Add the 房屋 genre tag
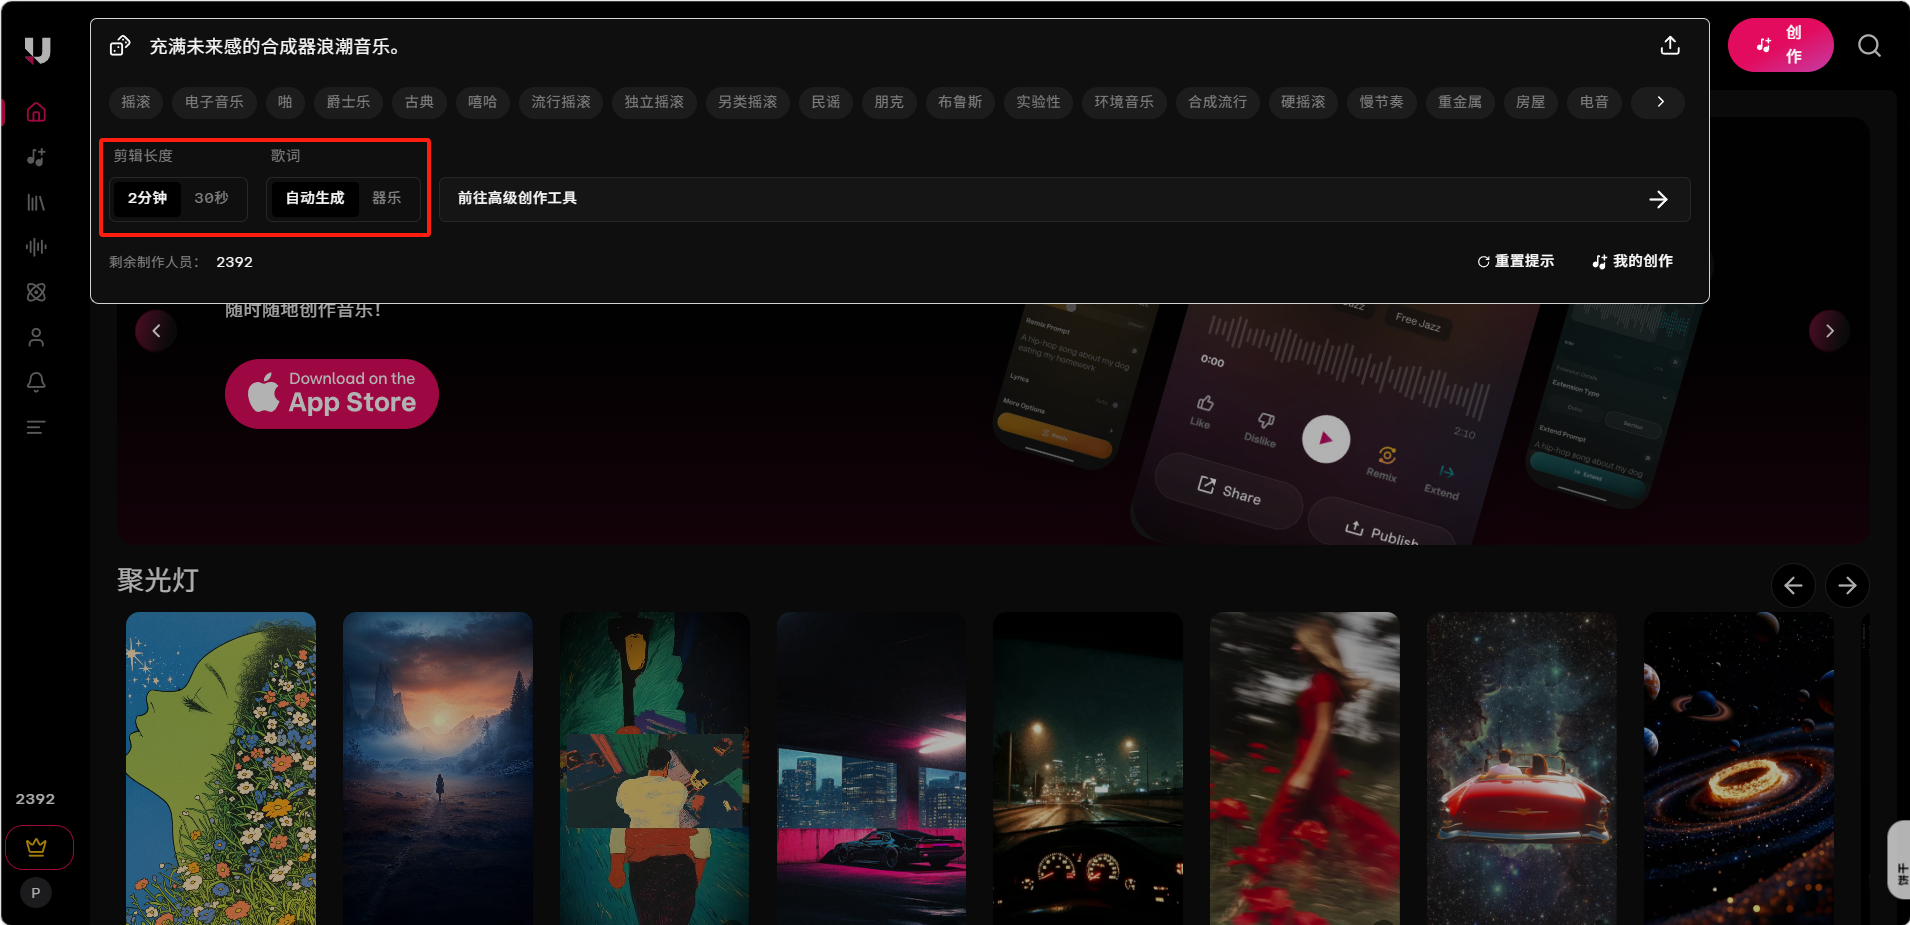Screen dimensions: 1910x925 pos(1531,102)
